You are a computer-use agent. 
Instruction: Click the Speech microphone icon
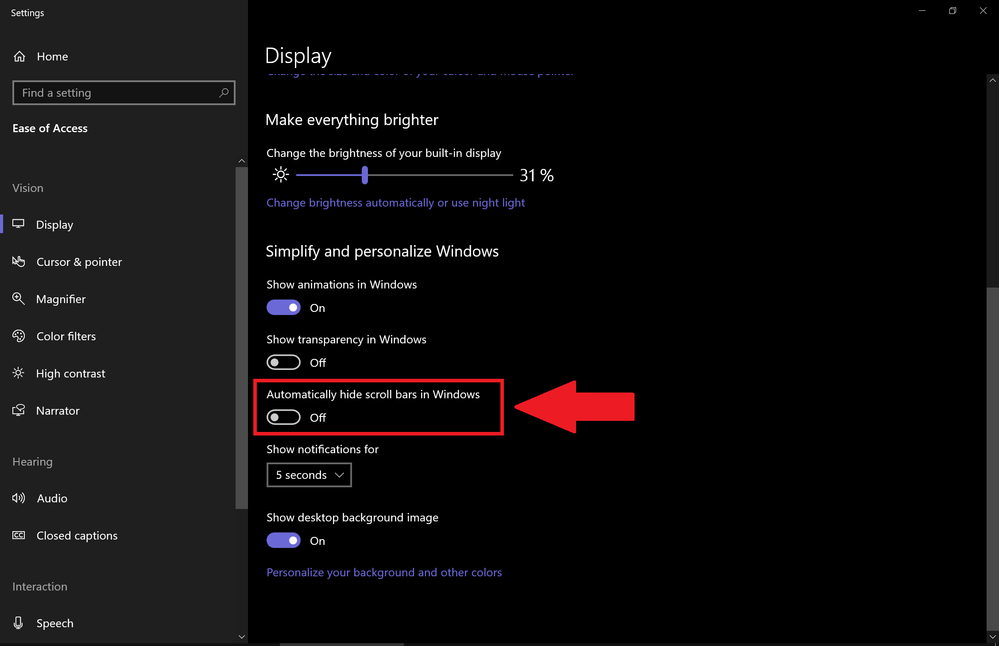[x=18, y=623]
